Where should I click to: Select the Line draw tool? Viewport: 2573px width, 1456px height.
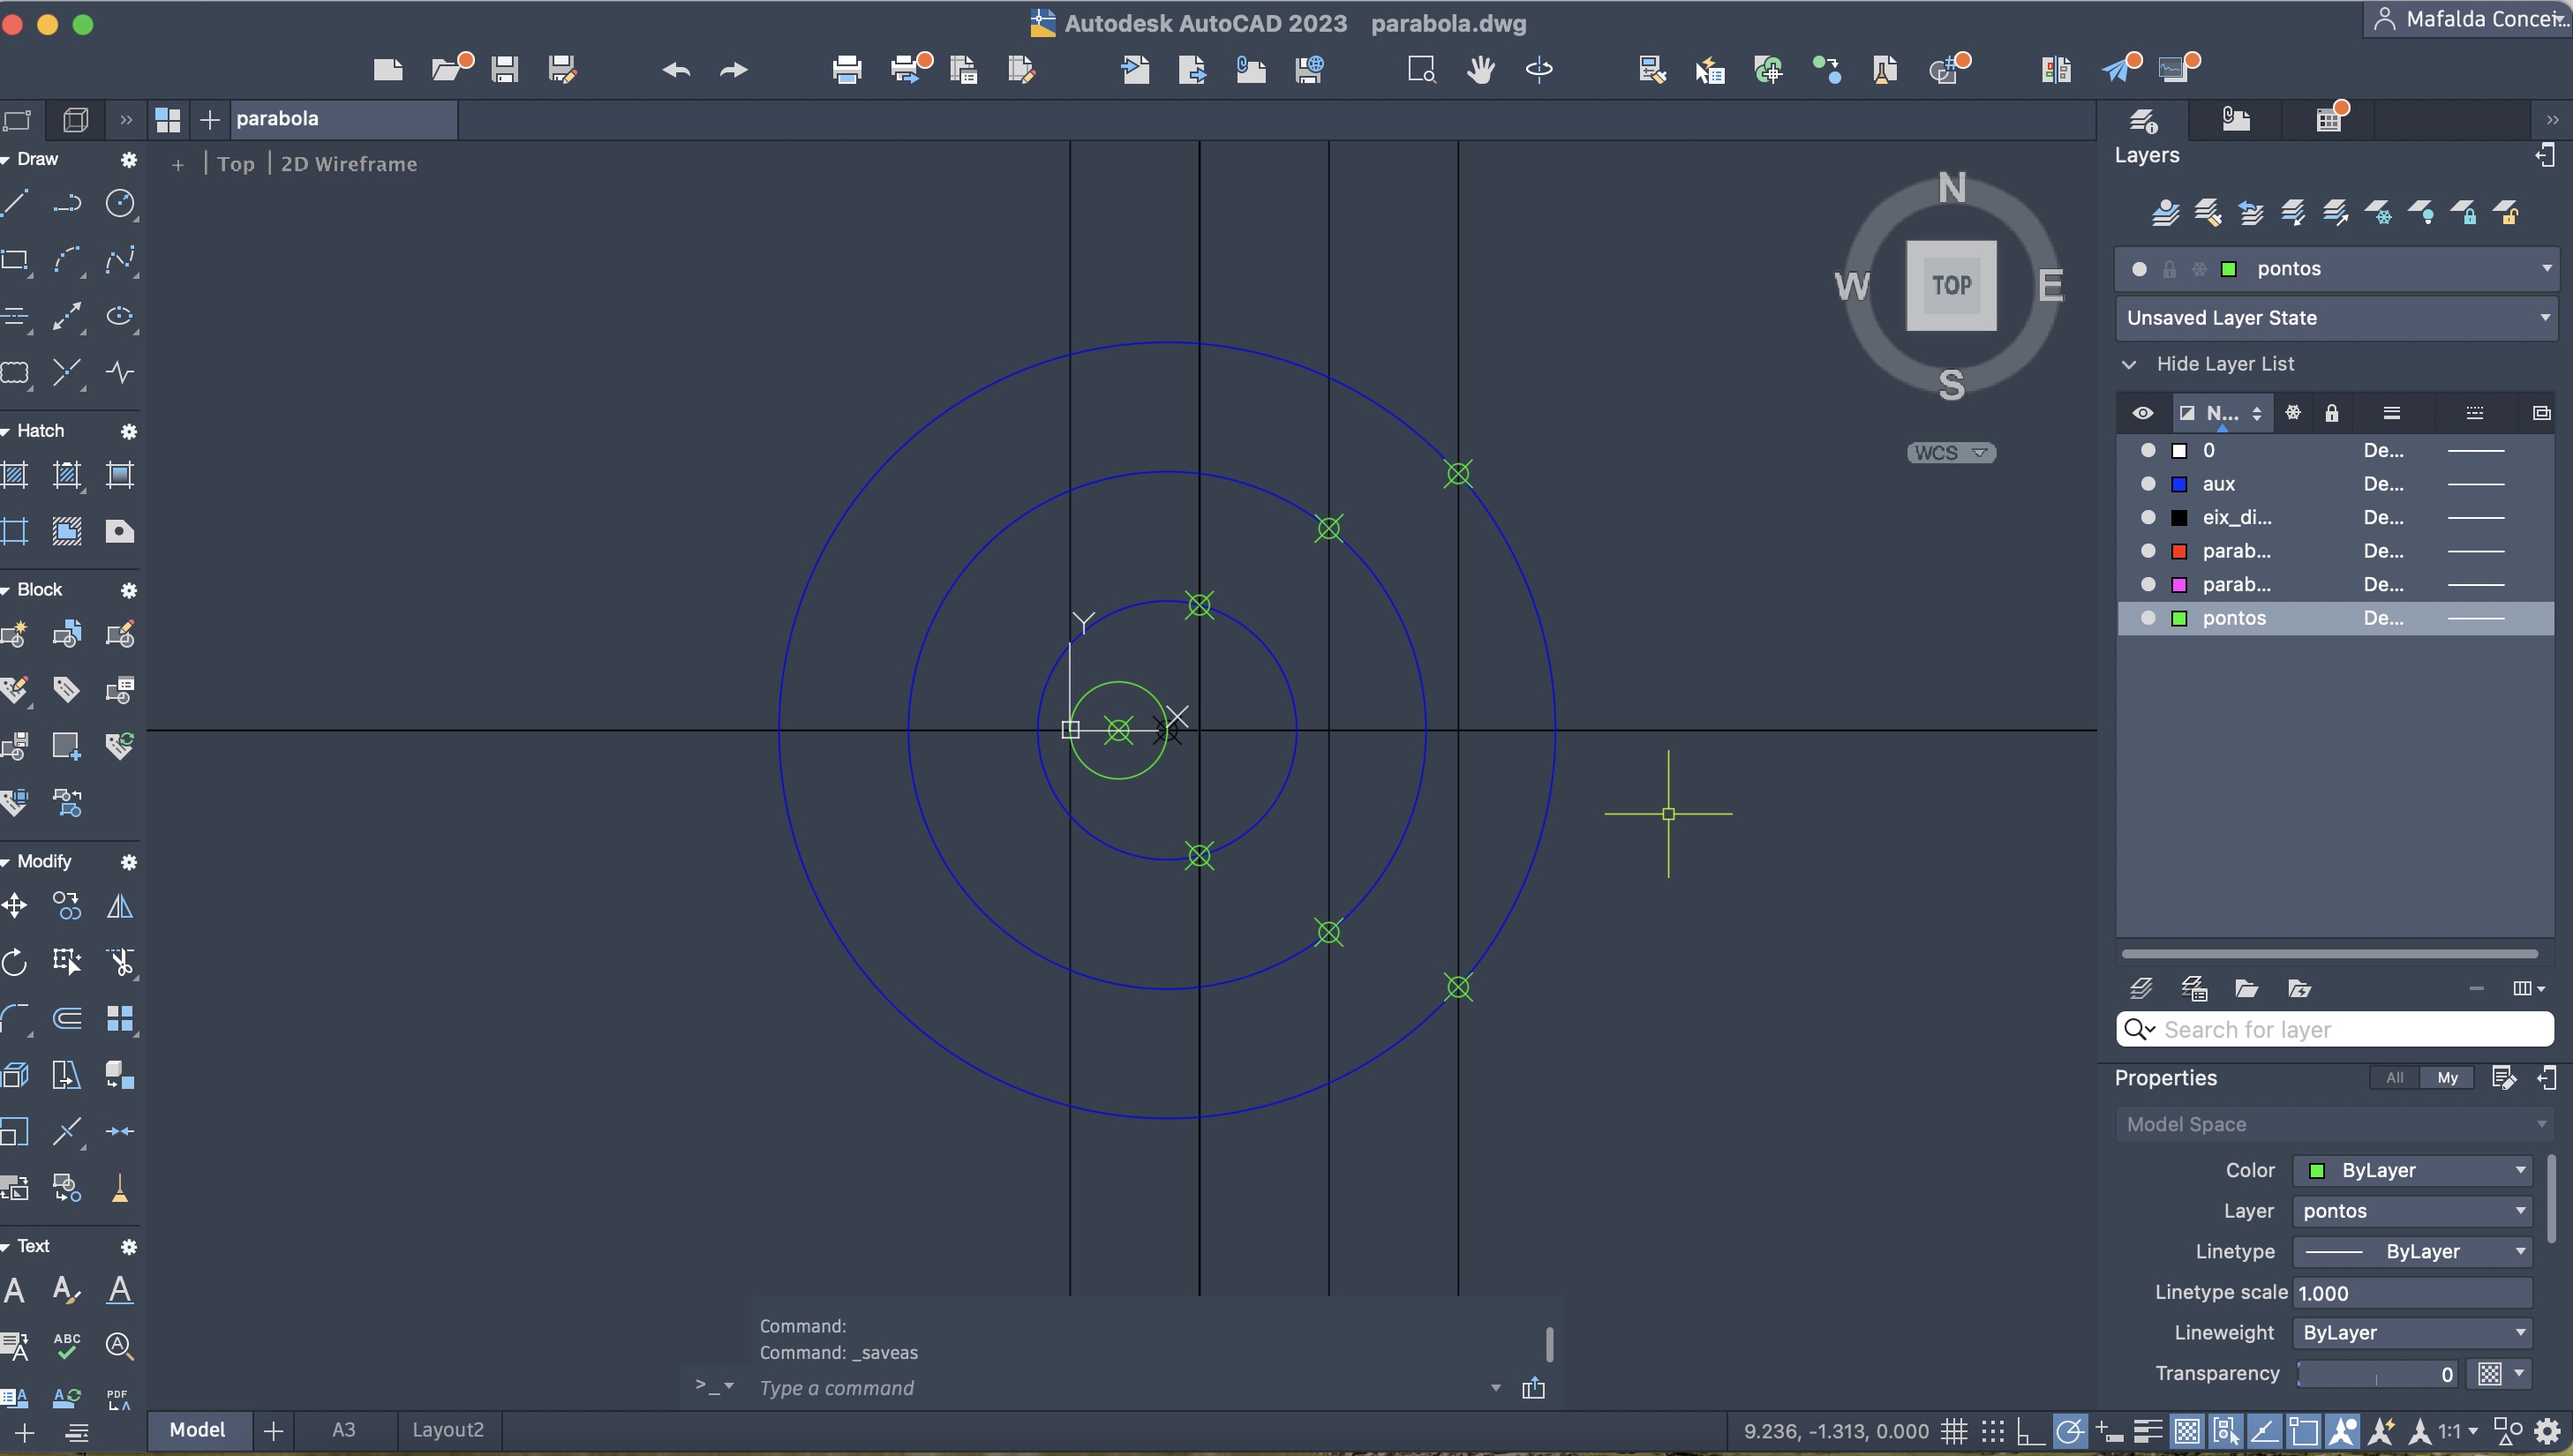(15, 204)
